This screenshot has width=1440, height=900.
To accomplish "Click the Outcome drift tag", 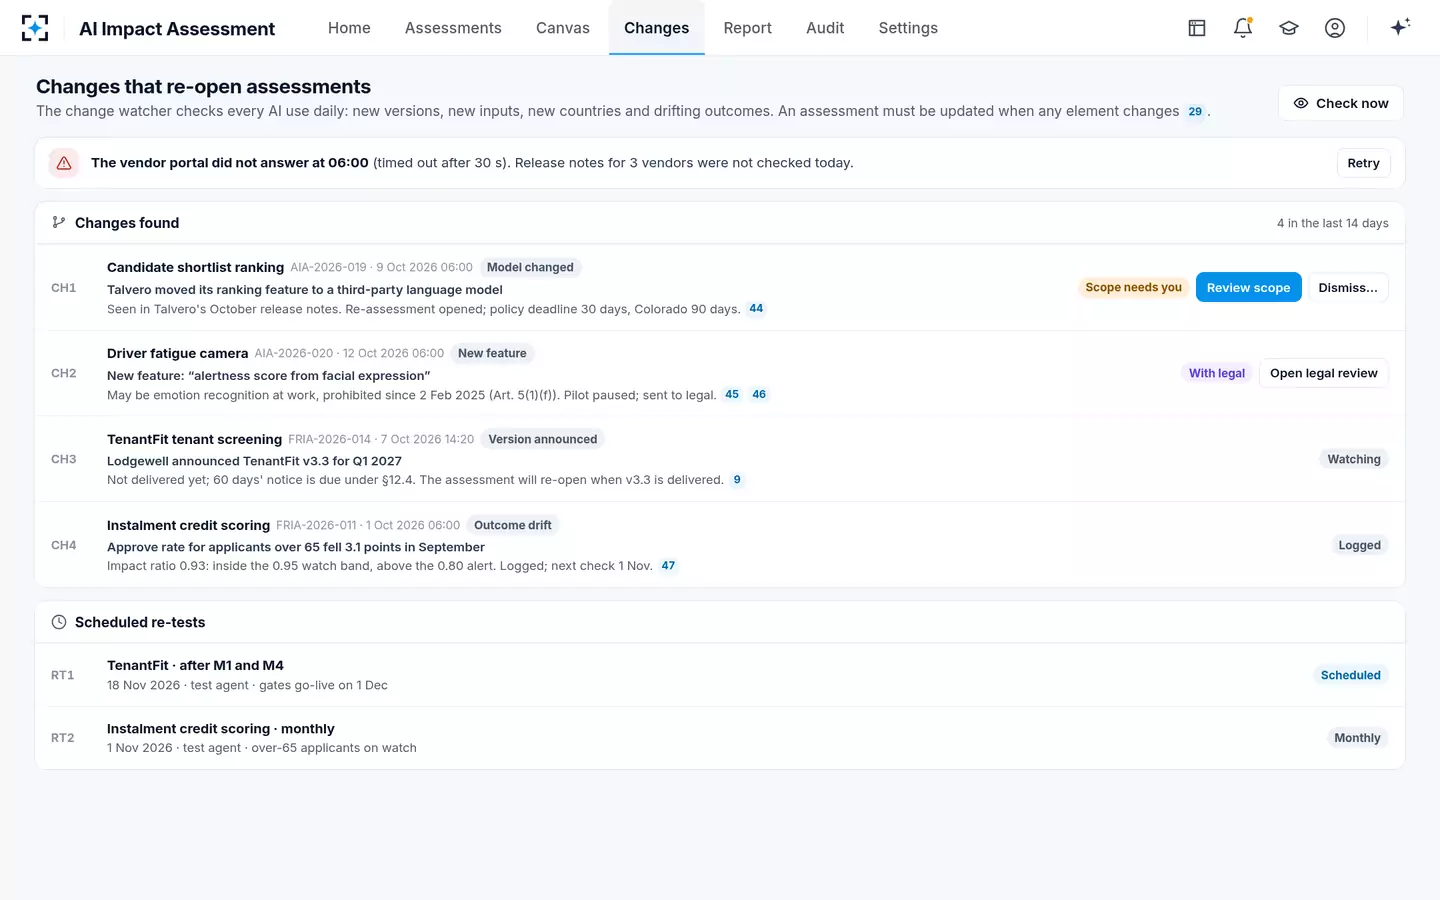I will (x=513, y=525).
